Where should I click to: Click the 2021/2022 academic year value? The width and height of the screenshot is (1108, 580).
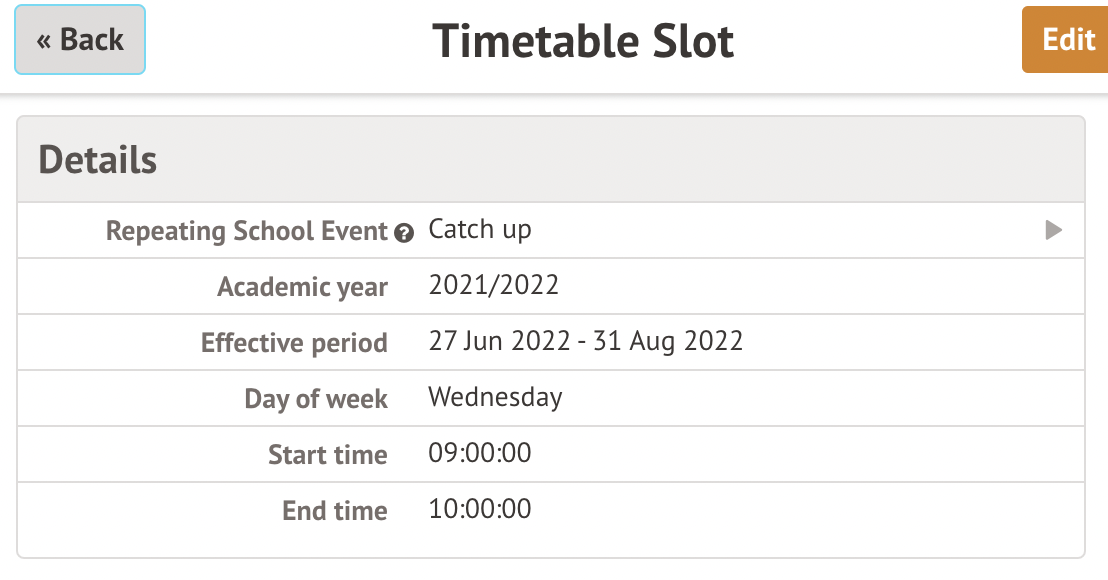point(493,285)
